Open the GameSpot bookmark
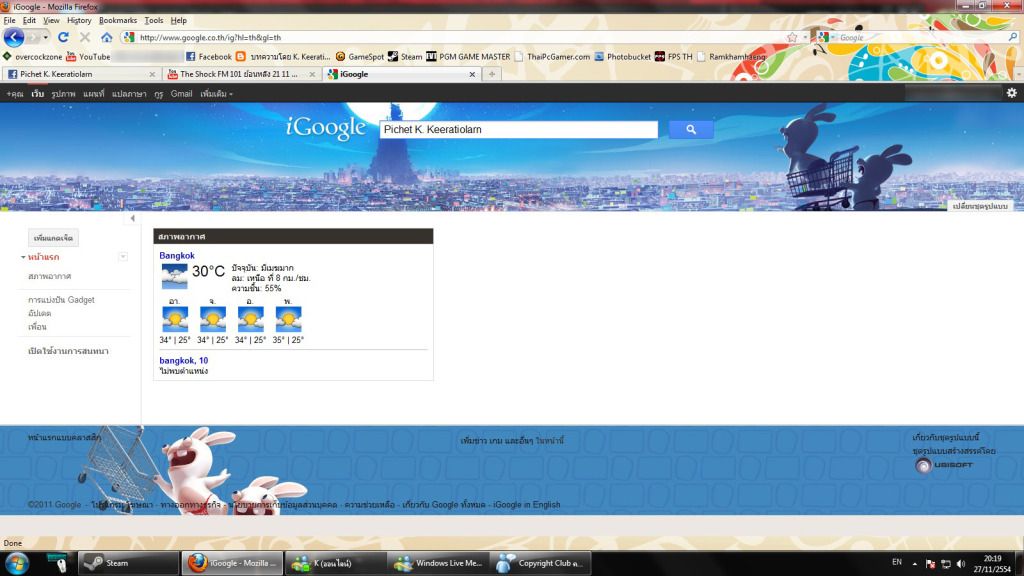Screen dimensions: 1024x576 (360, 57)
